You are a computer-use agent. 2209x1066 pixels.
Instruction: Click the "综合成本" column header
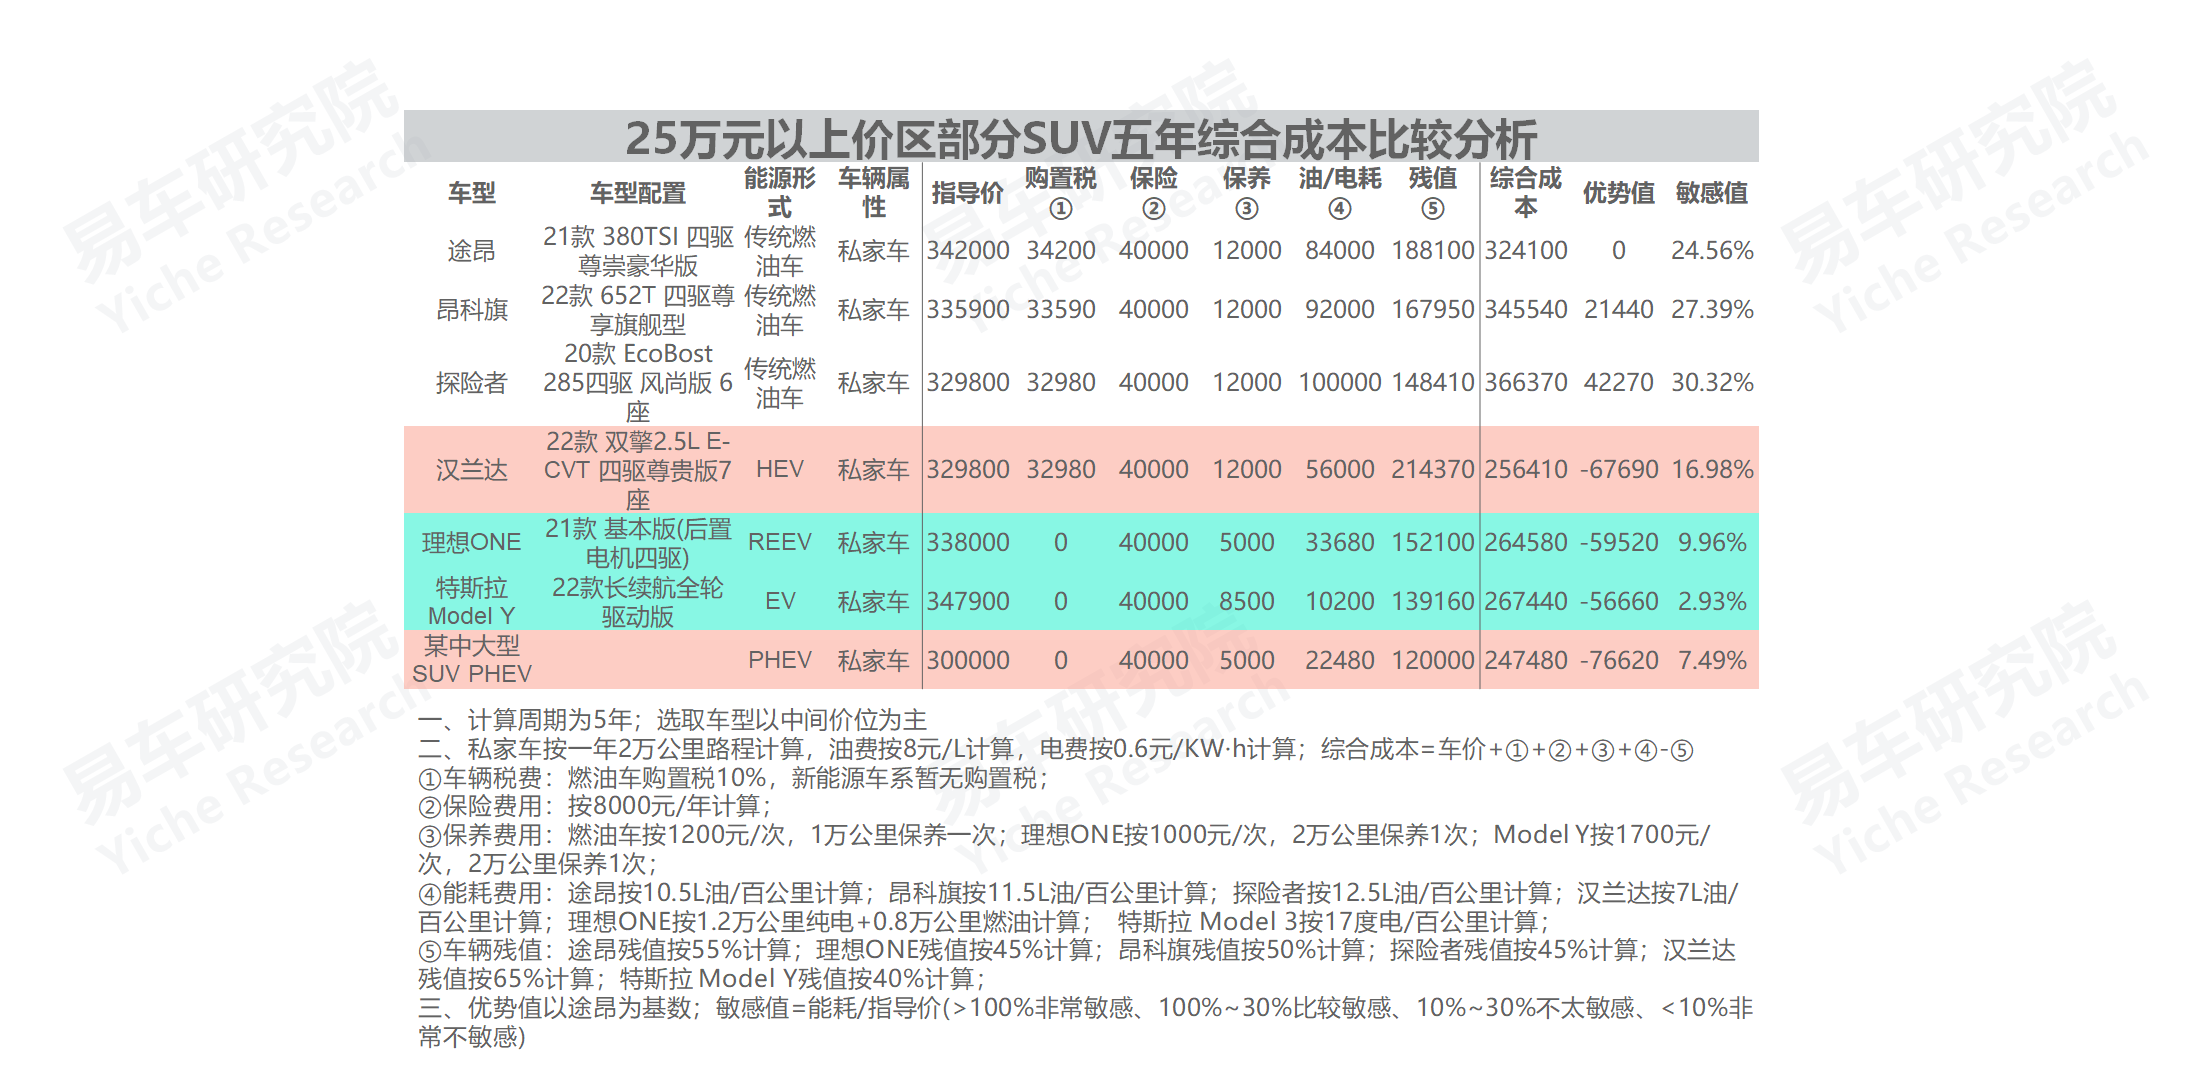(x=1526, y=193)
